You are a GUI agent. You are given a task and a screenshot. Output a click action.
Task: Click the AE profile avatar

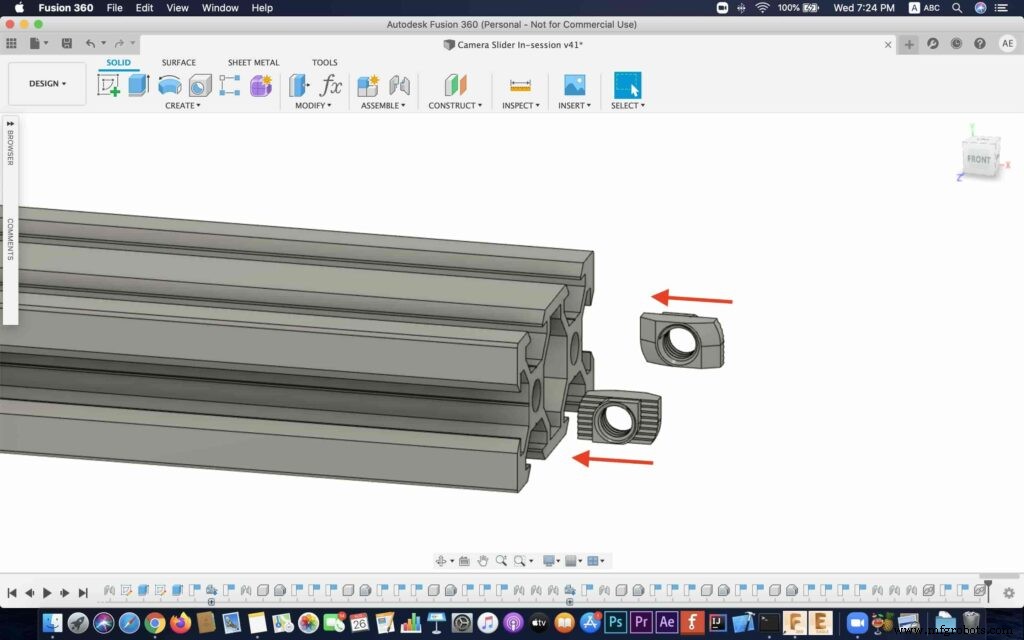pos(1009,43)
